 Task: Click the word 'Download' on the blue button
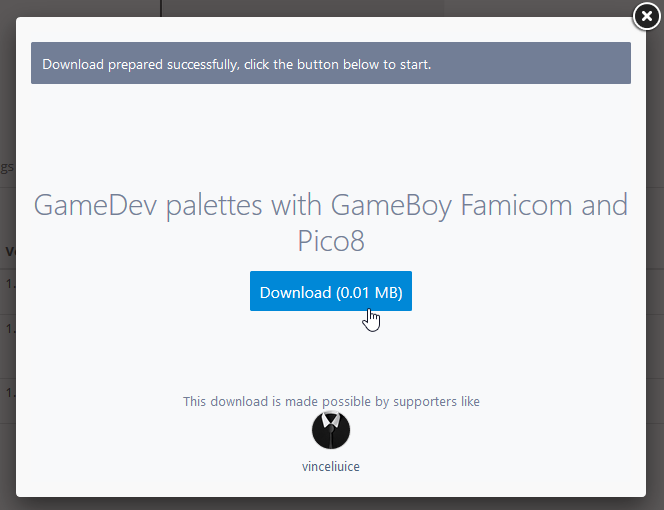pyautogui.click(x=295, y=293)
